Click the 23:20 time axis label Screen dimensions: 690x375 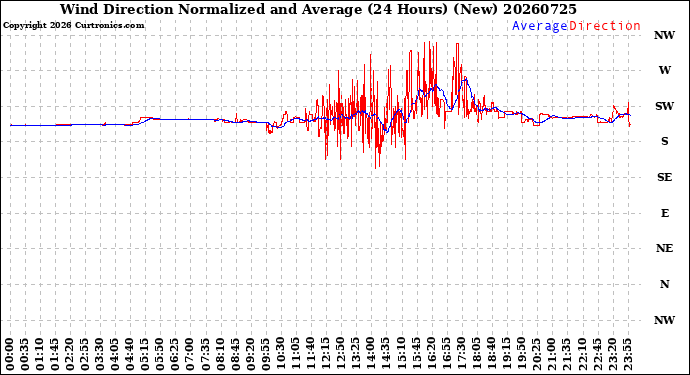pos(612,354)
